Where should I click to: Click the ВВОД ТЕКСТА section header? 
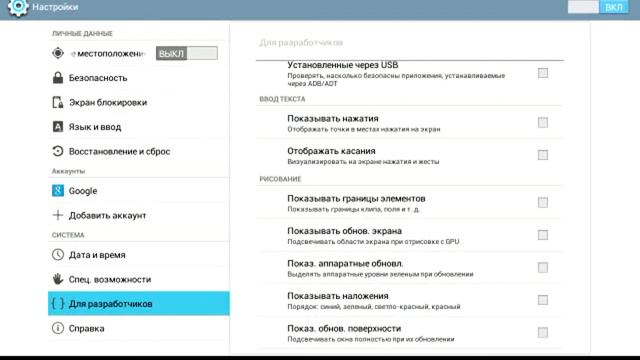click(x=282, y=99)
